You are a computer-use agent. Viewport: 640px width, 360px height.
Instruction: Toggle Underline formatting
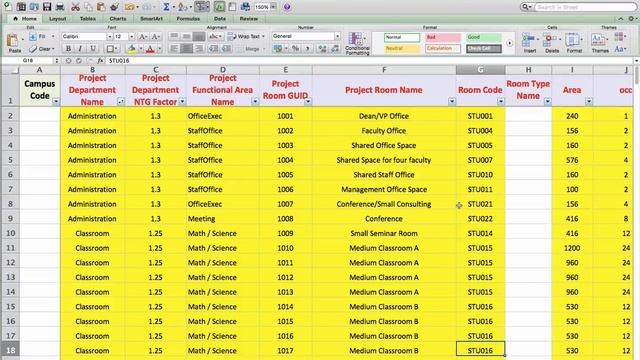point(93,49)
